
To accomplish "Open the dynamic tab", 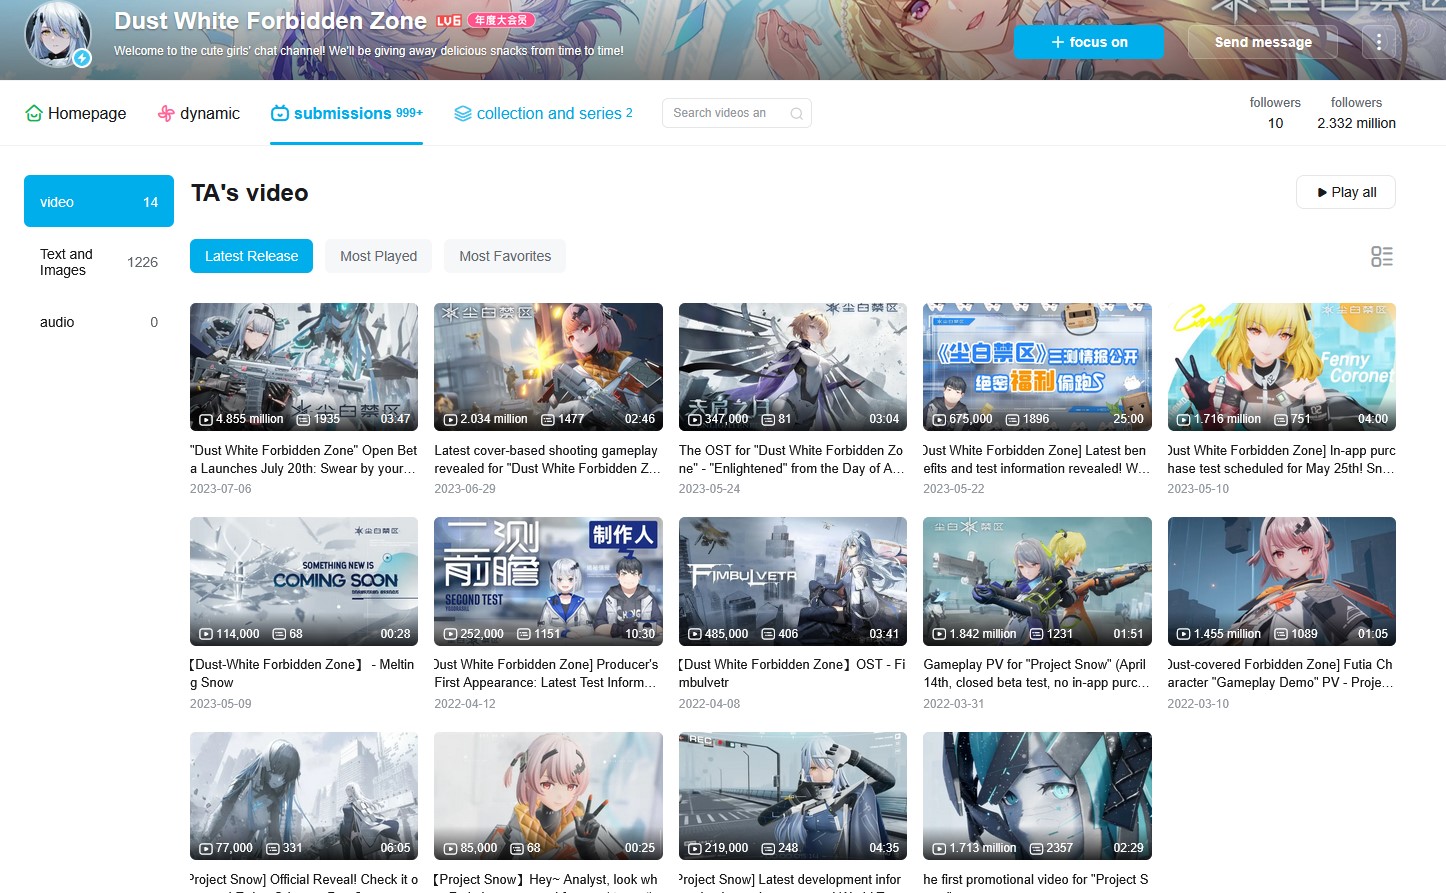I will 199,113.
